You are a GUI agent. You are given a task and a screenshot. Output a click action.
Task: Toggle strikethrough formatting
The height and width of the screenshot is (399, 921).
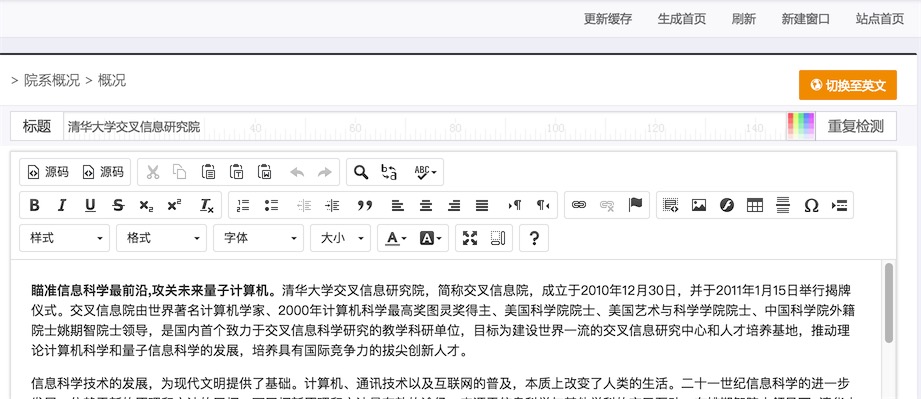(x=118, y=205)
